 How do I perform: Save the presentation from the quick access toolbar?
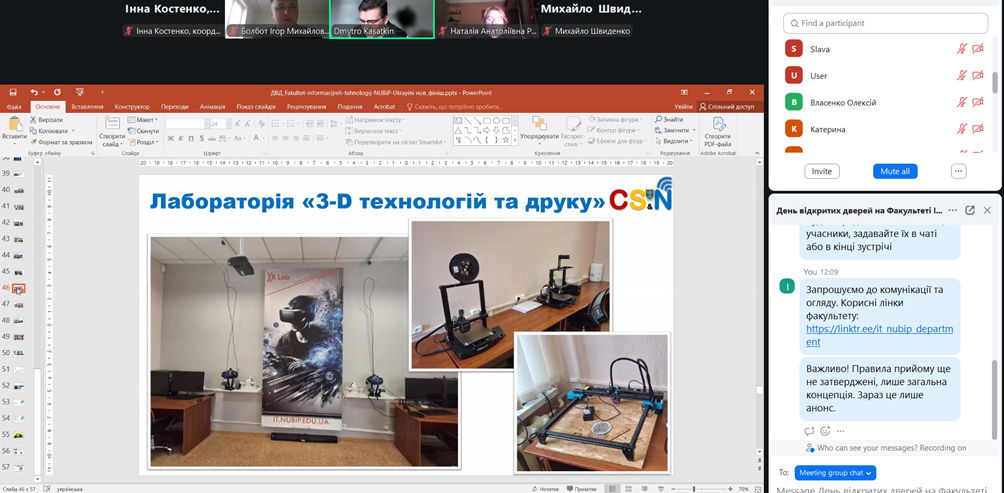pos(13,92)
